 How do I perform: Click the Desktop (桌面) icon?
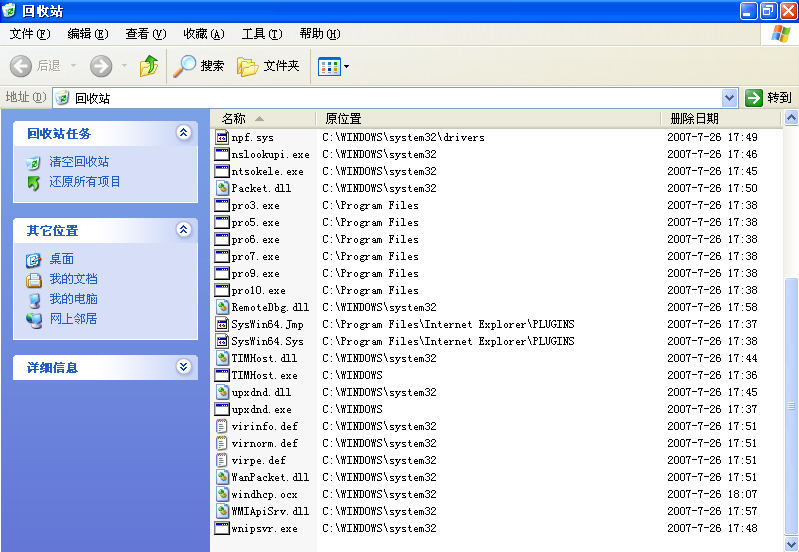click(33, 260)
